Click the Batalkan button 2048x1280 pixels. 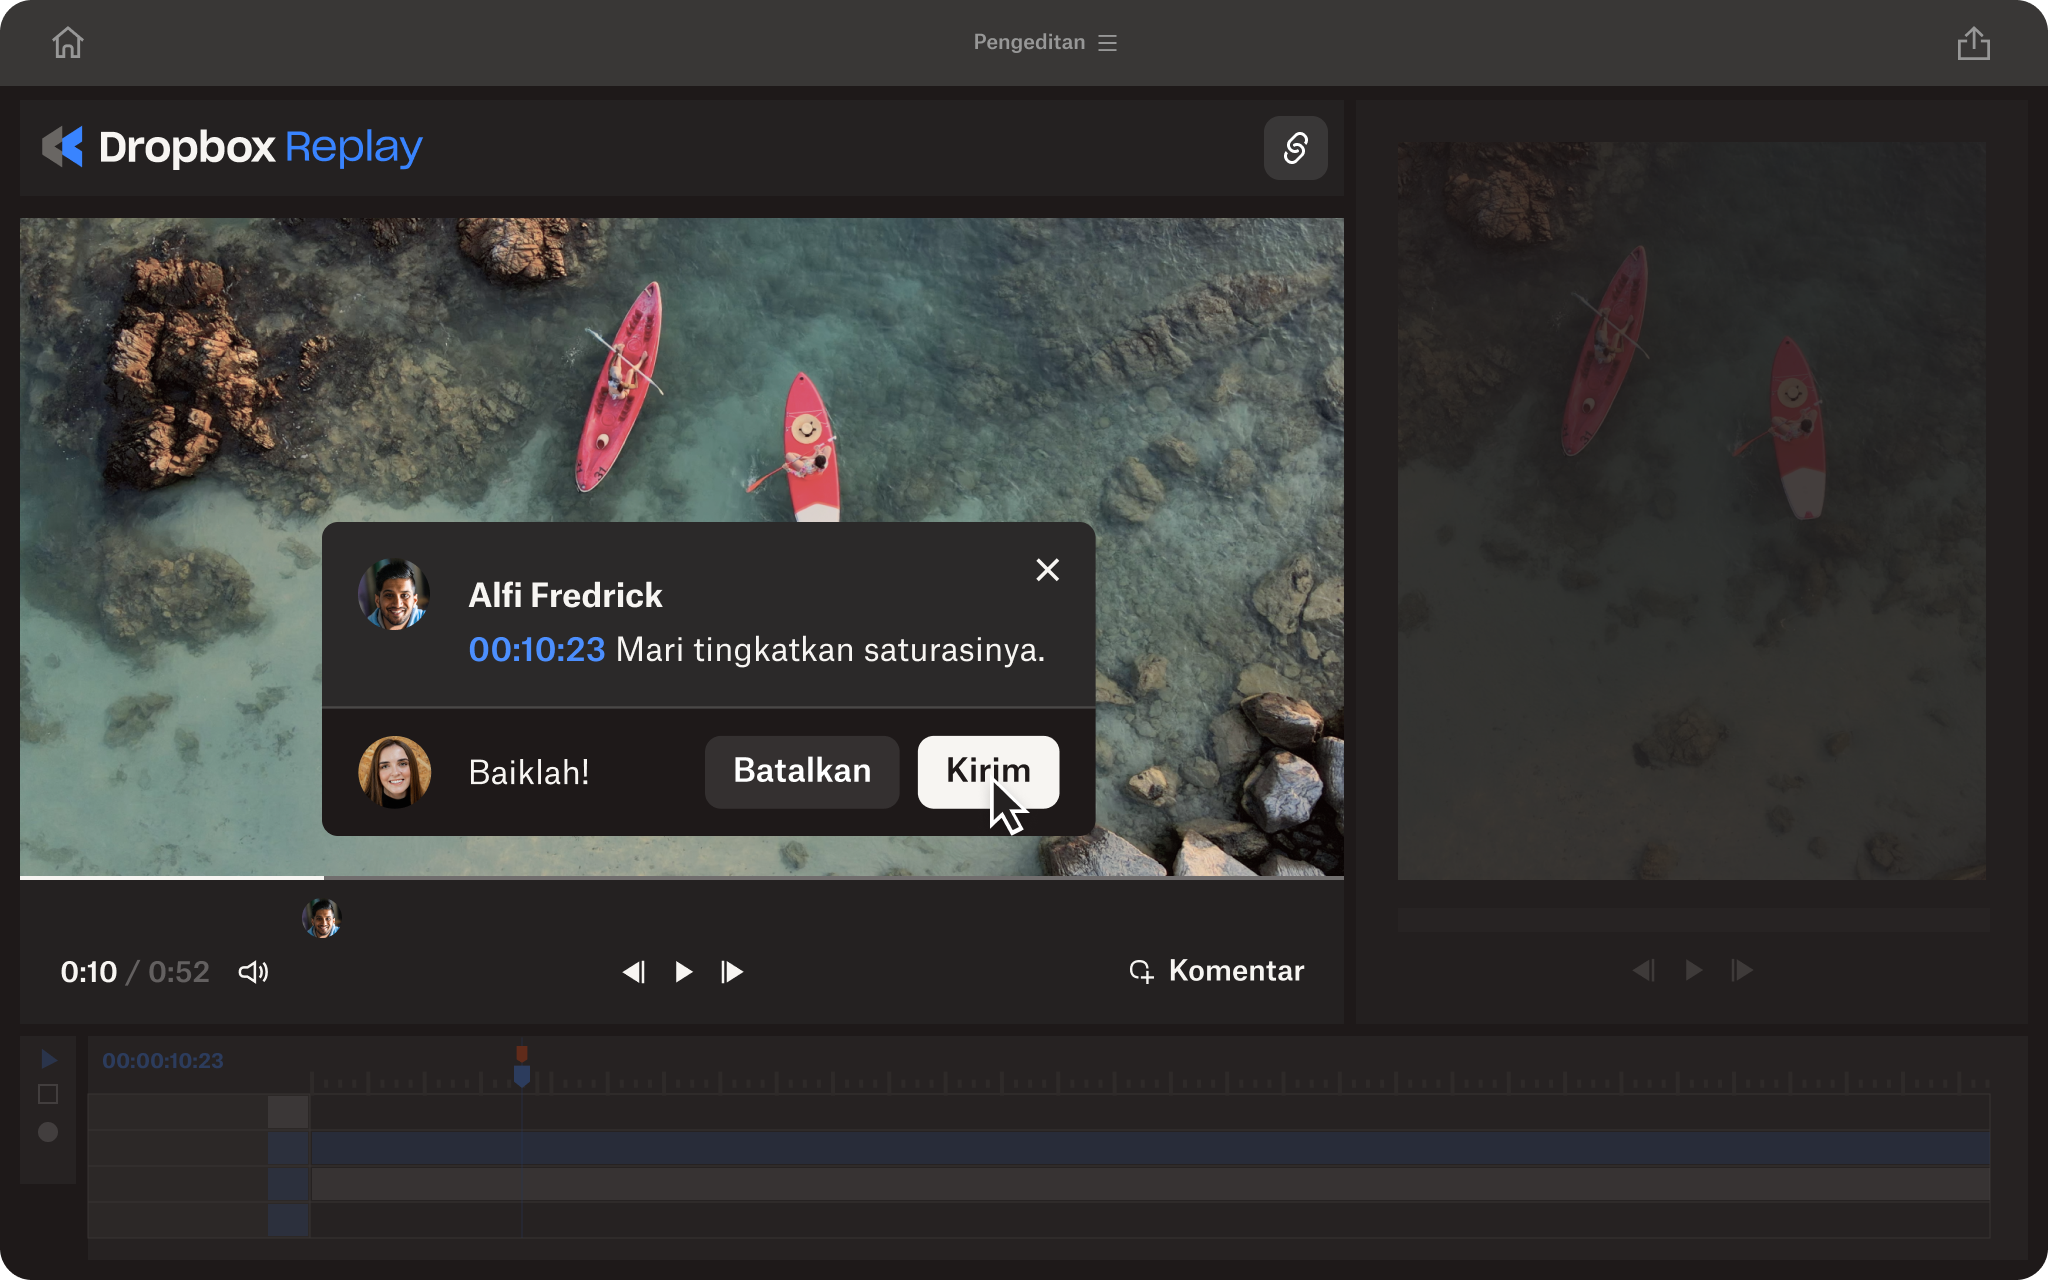[x=802, y=771]
